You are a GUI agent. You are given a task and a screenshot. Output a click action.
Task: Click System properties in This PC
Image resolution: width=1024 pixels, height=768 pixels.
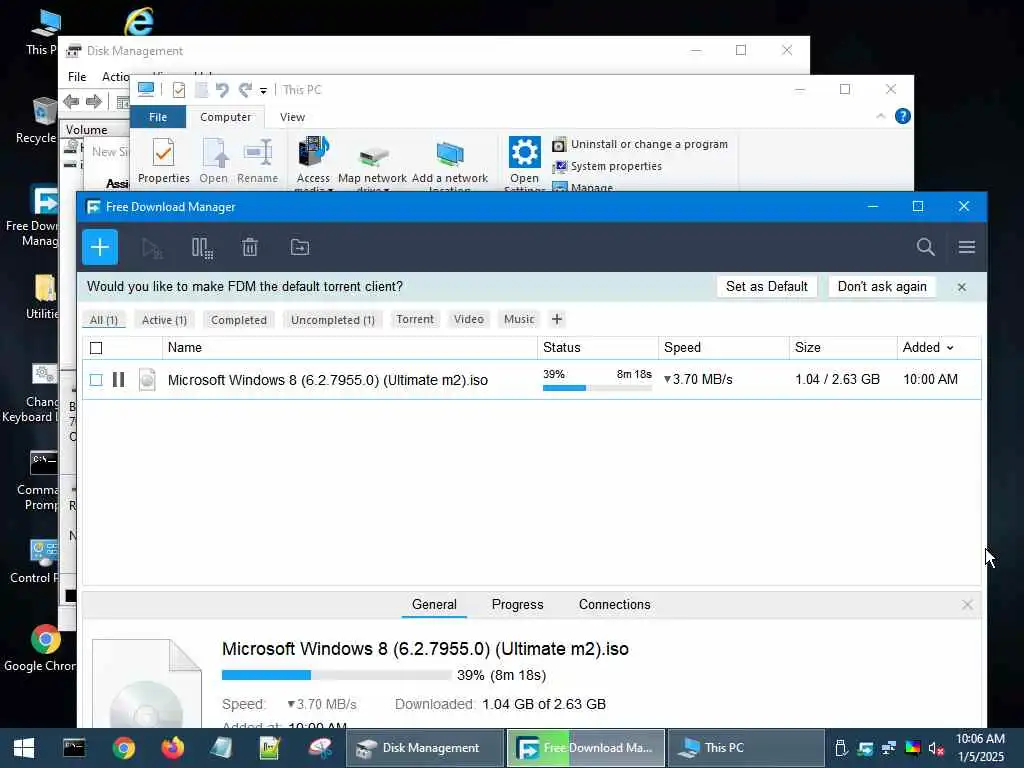click(x=607, y=167)
